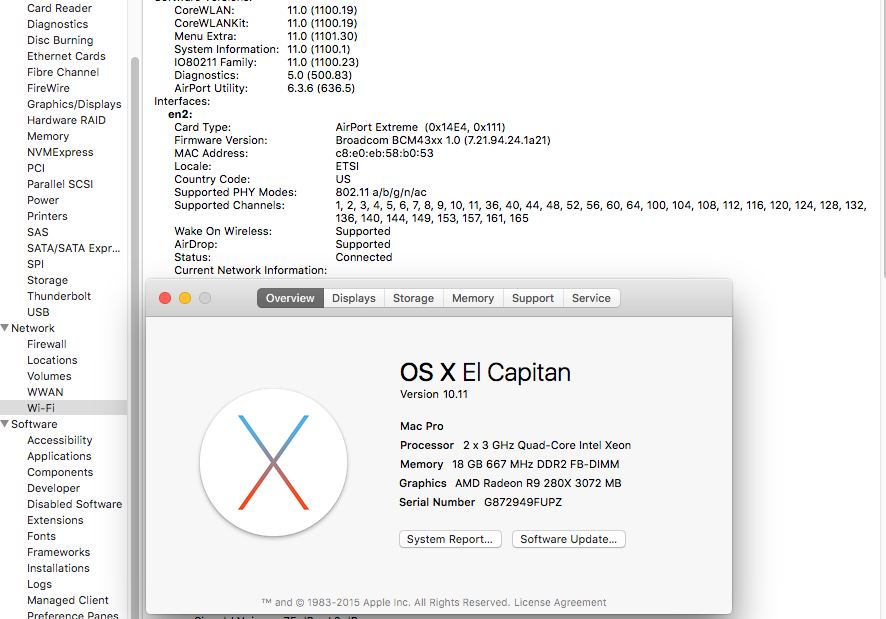Screen dimensions: 886x619
Task: Close the About This Mac window
Action: click(x=165, y=298)
